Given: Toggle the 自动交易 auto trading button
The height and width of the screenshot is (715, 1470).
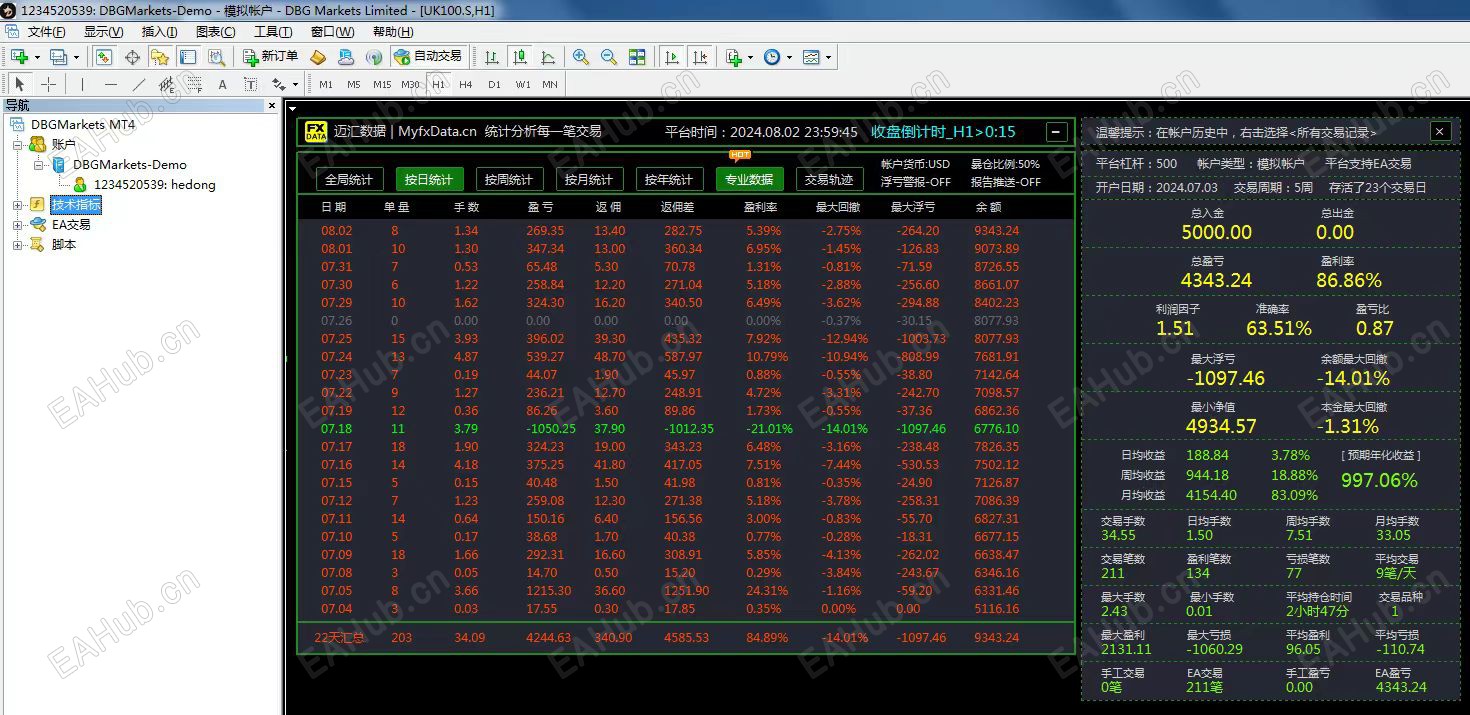Looking at the screenshot, I should (x=428, y=57).
